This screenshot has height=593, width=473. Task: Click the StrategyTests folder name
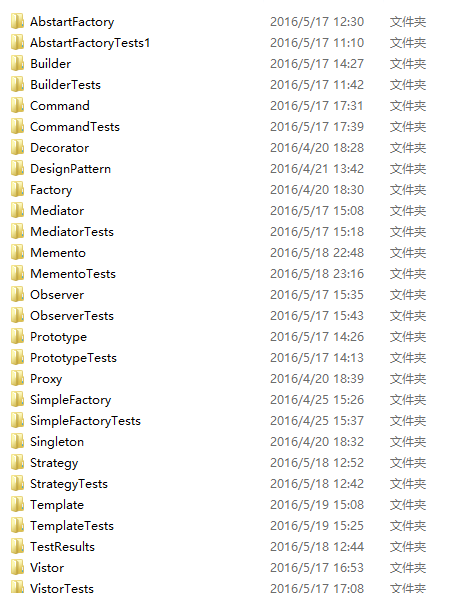click(69, 484)
